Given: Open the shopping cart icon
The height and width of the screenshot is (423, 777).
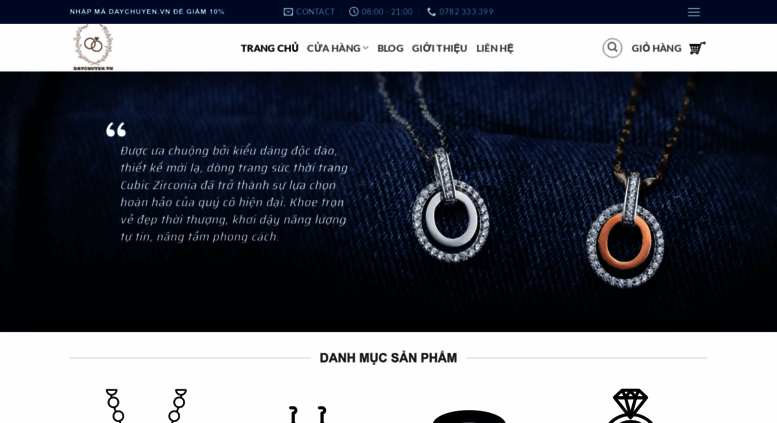Looking at the screenshot, I should click(697, 48).
